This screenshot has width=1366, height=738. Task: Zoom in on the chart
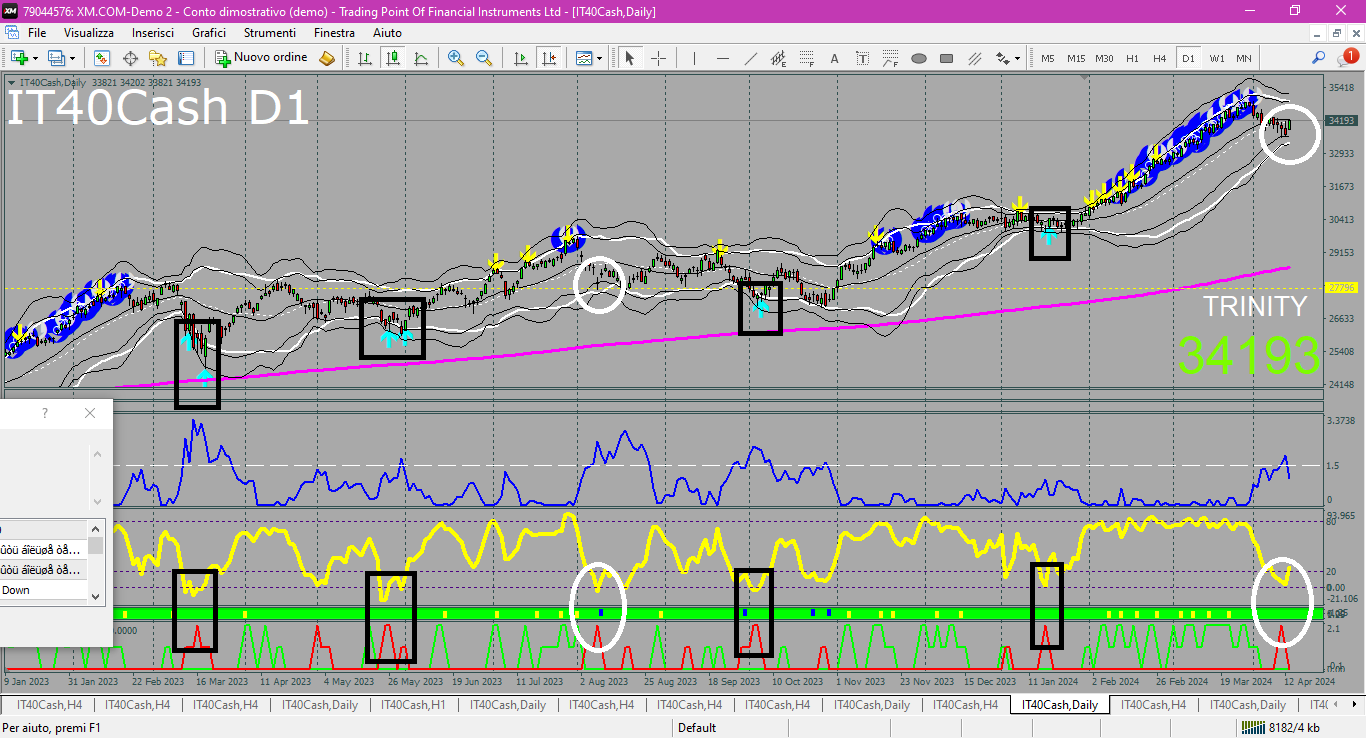pos(456,58)
